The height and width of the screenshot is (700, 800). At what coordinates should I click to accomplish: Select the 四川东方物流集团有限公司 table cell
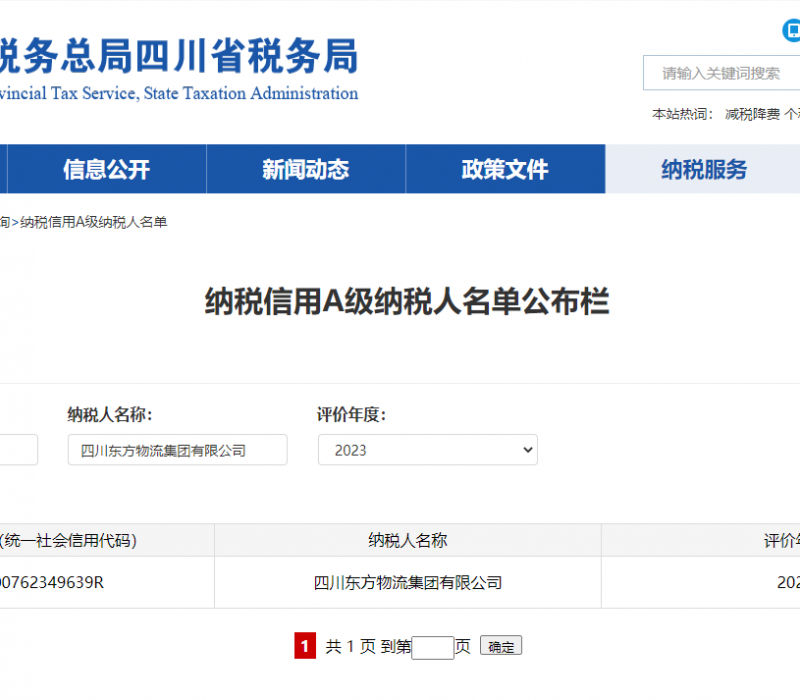click(x=407, y=582)
